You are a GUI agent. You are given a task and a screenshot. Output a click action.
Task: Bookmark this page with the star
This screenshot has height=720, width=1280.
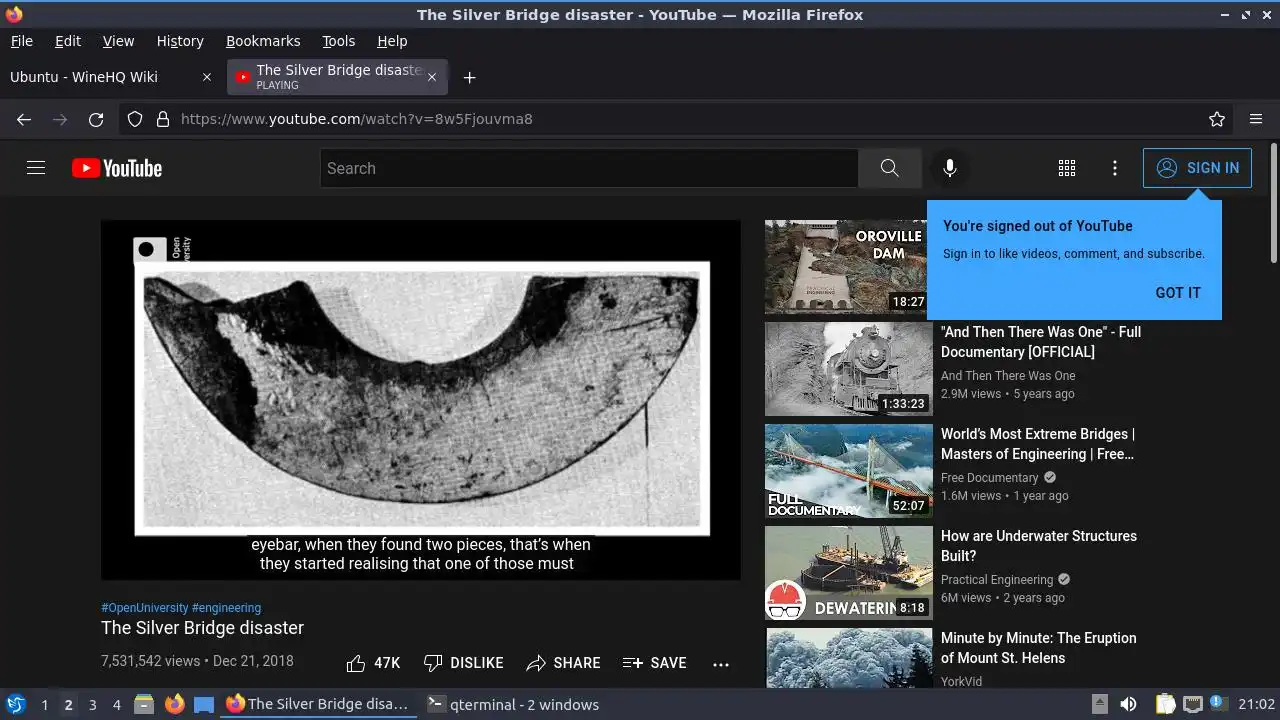[1217, 119]
